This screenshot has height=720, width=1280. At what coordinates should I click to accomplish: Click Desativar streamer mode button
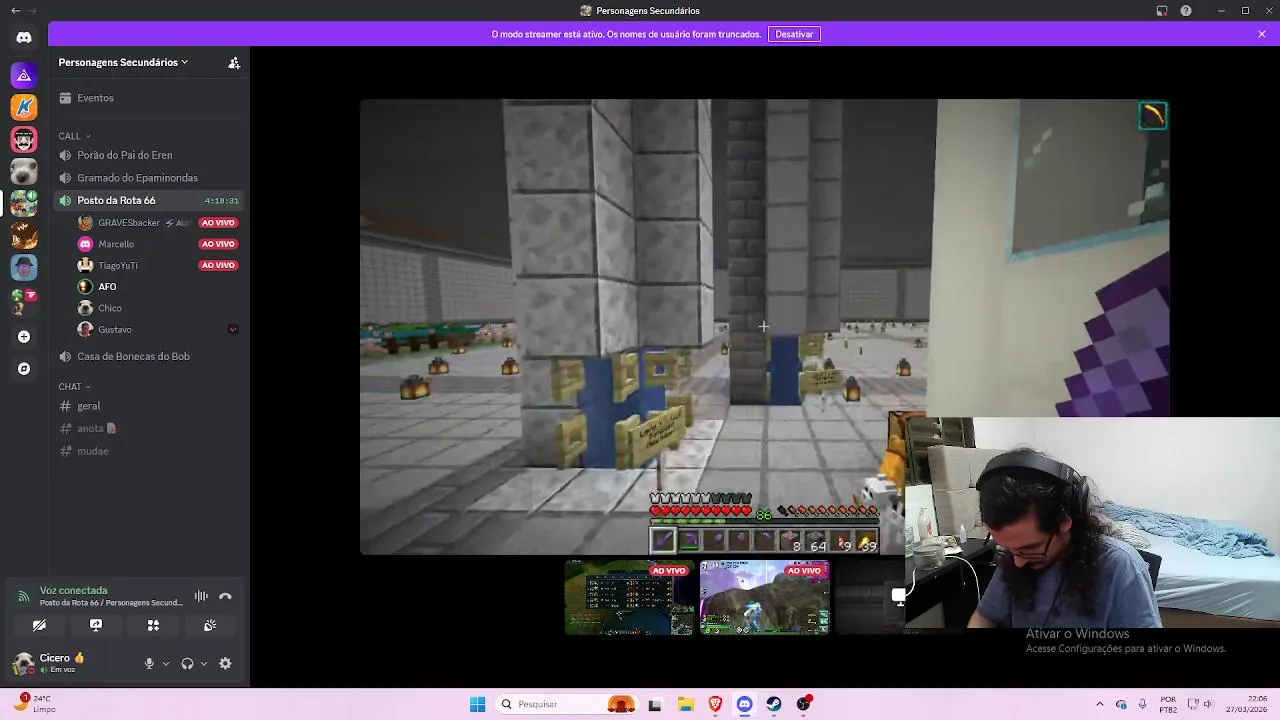click(x=794, y=34)
